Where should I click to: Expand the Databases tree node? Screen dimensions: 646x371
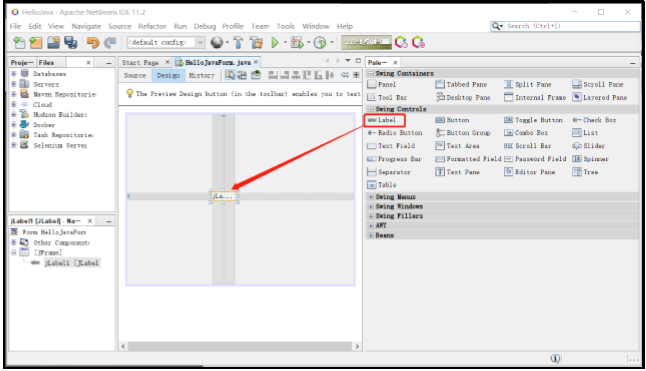click(x=14, y=74)
